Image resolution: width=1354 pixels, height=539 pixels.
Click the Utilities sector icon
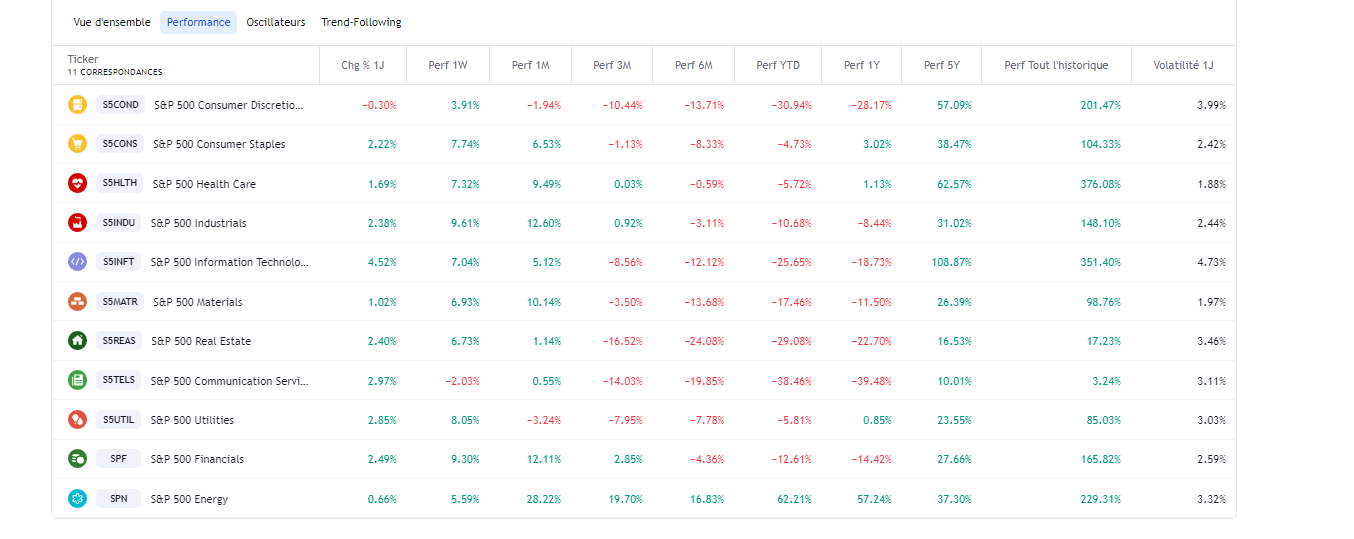[x=77, y=420]
